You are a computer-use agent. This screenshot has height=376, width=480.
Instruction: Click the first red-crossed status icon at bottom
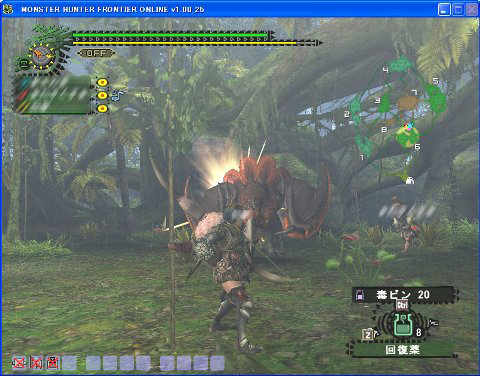19,362
